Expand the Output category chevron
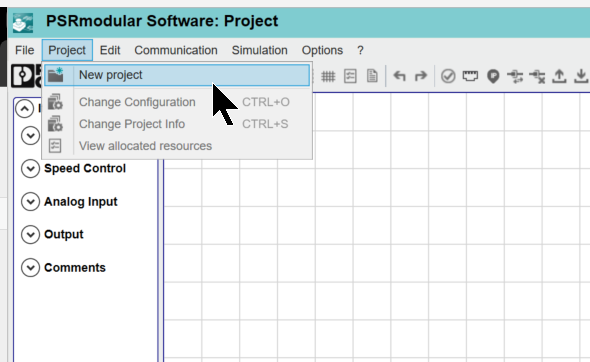 pos(30,234)
